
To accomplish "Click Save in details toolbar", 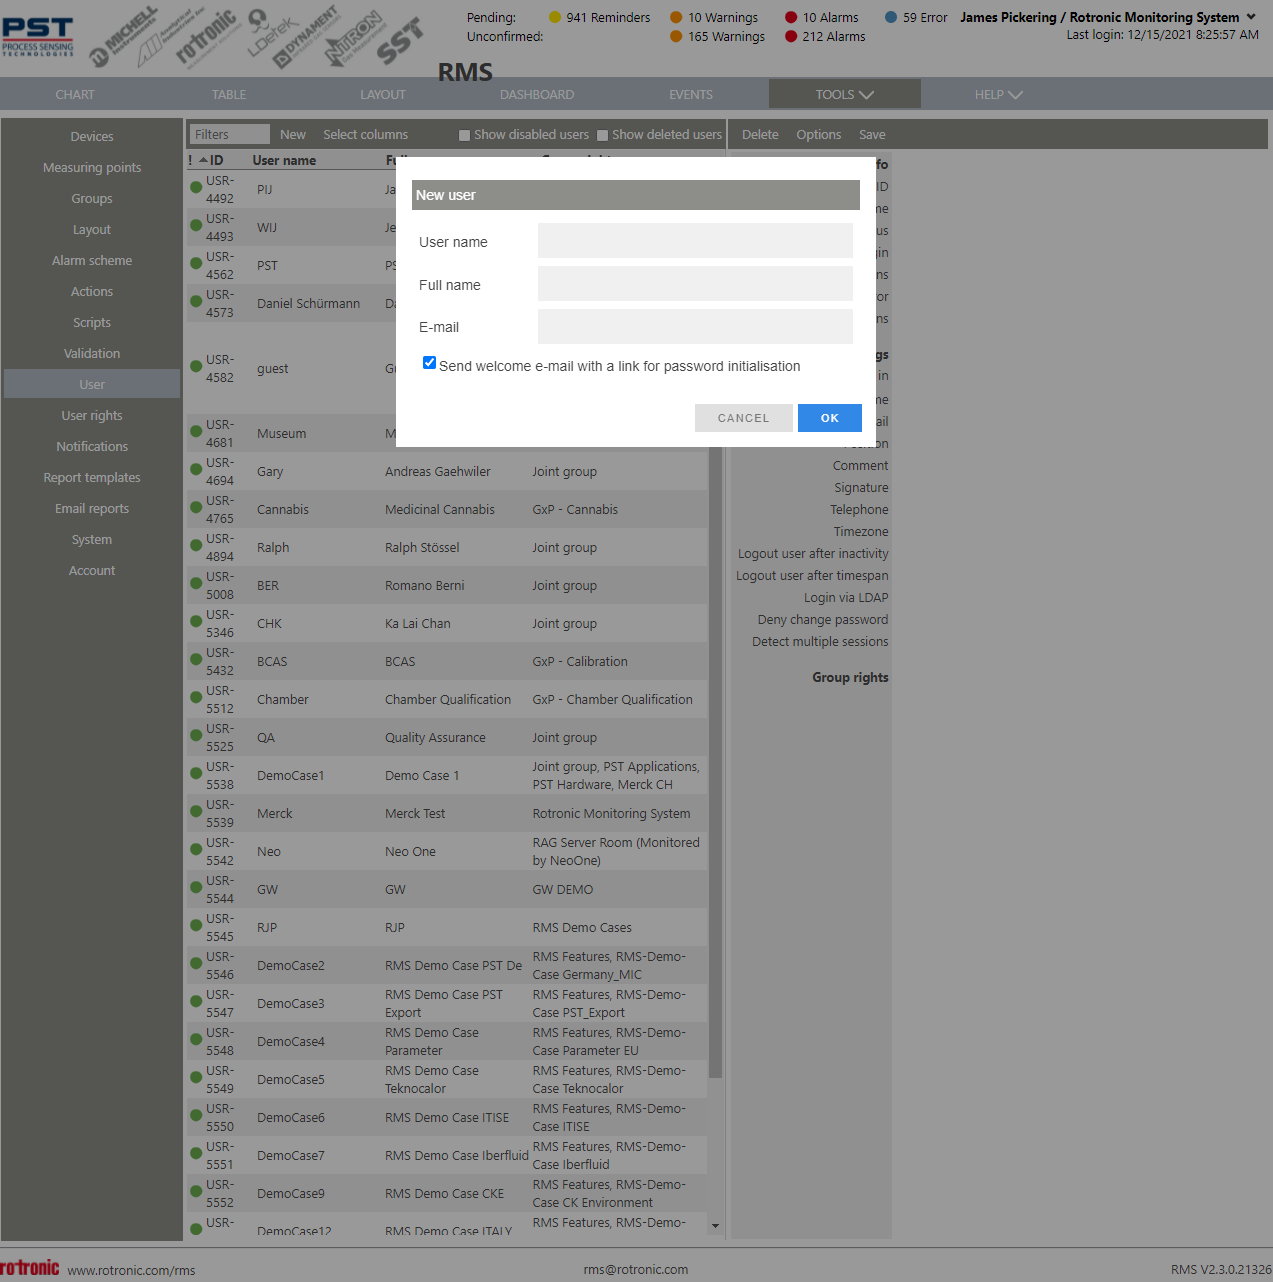I will click(x=872, y=134).
